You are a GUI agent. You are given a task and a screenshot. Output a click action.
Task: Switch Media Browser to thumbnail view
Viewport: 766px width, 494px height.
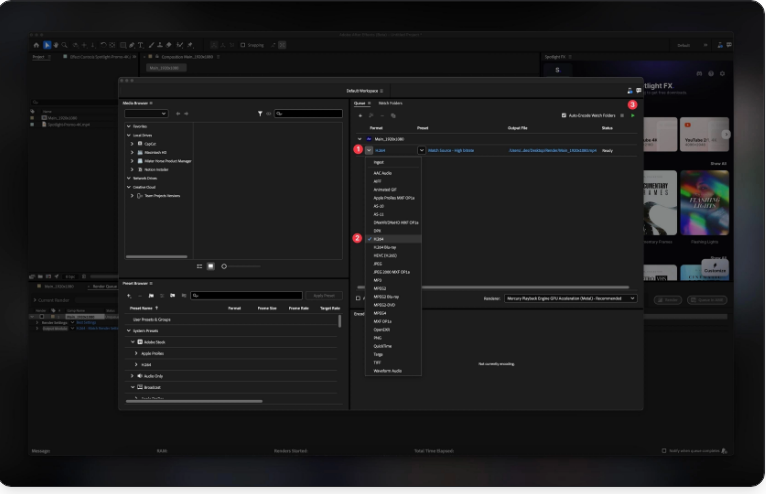[211, 266]
